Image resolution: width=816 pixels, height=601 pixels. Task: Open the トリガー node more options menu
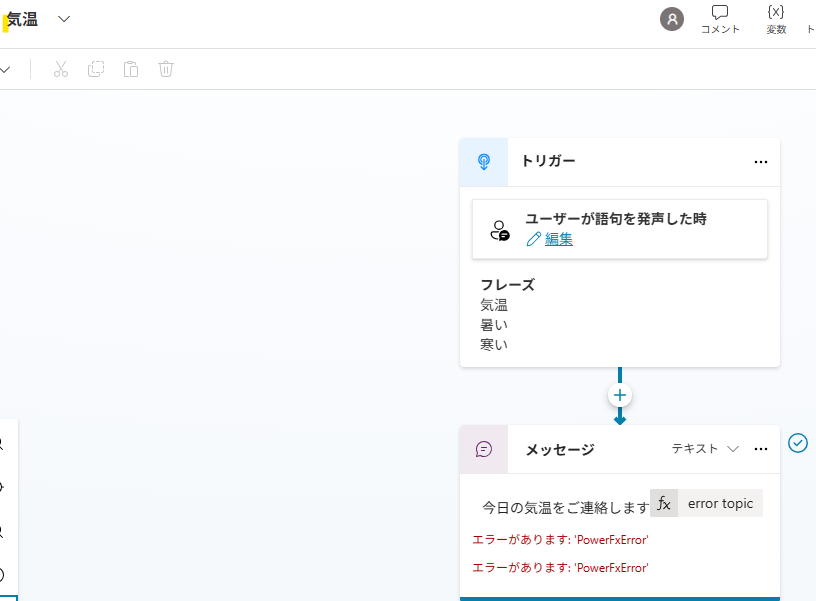pyautogui.click(x=760, y=162)
